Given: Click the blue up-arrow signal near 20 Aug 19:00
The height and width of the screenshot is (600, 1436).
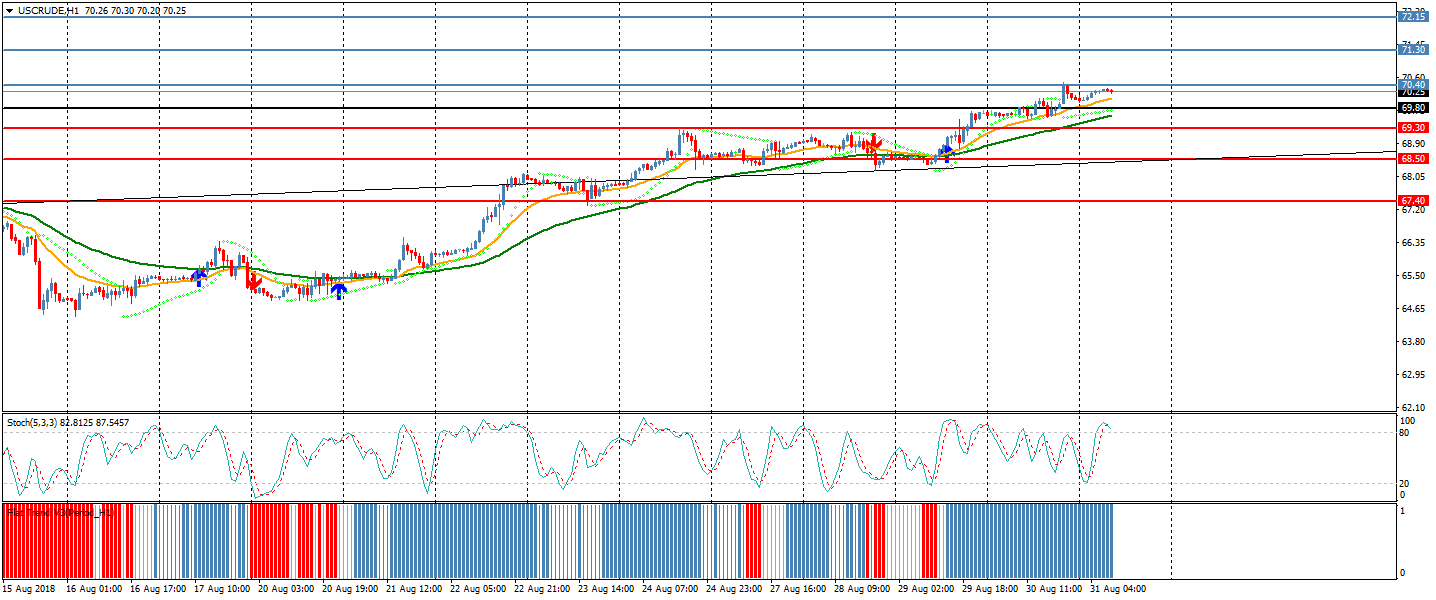Looking at the screenshot, I should tap(339, 290).
